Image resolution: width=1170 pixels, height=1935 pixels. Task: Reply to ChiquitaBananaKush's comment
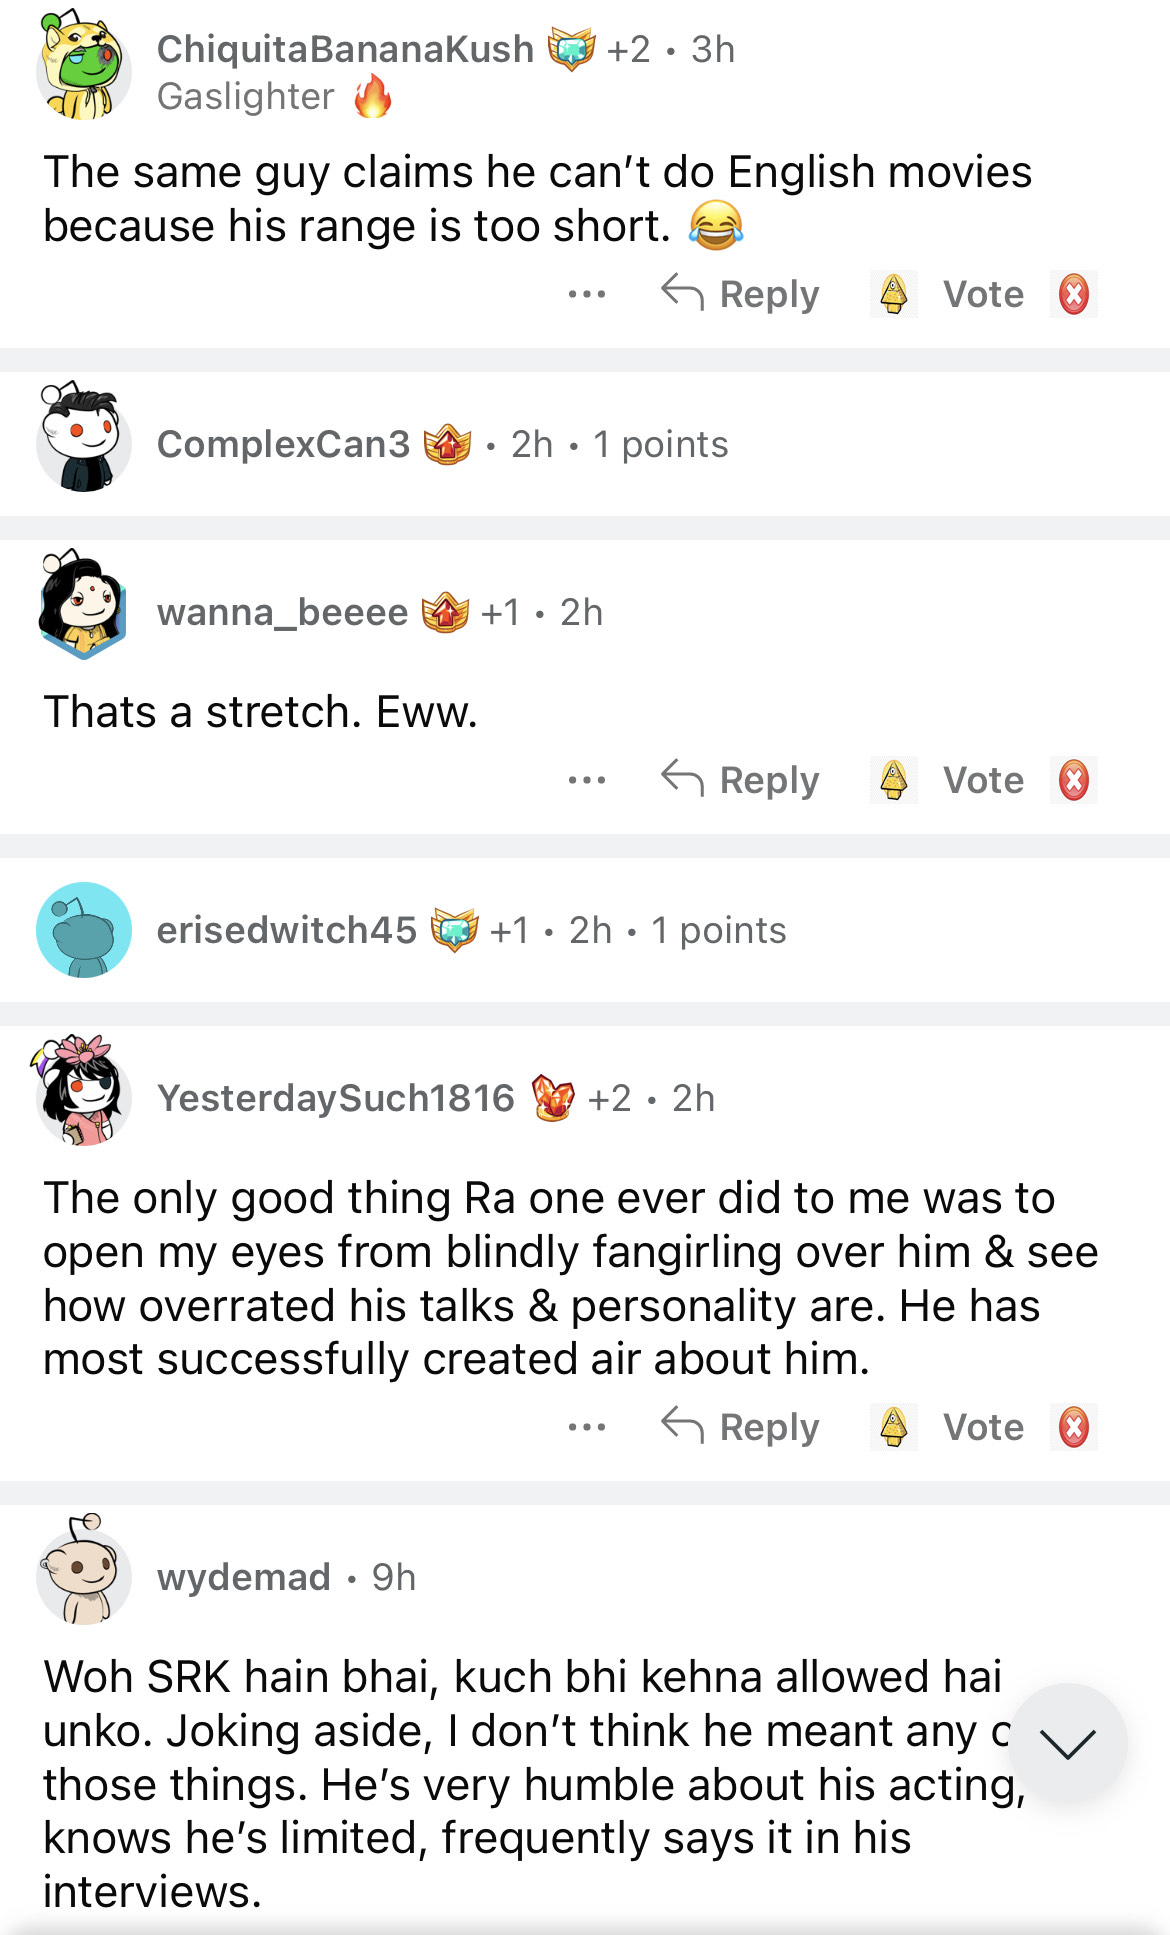(741, 294)
